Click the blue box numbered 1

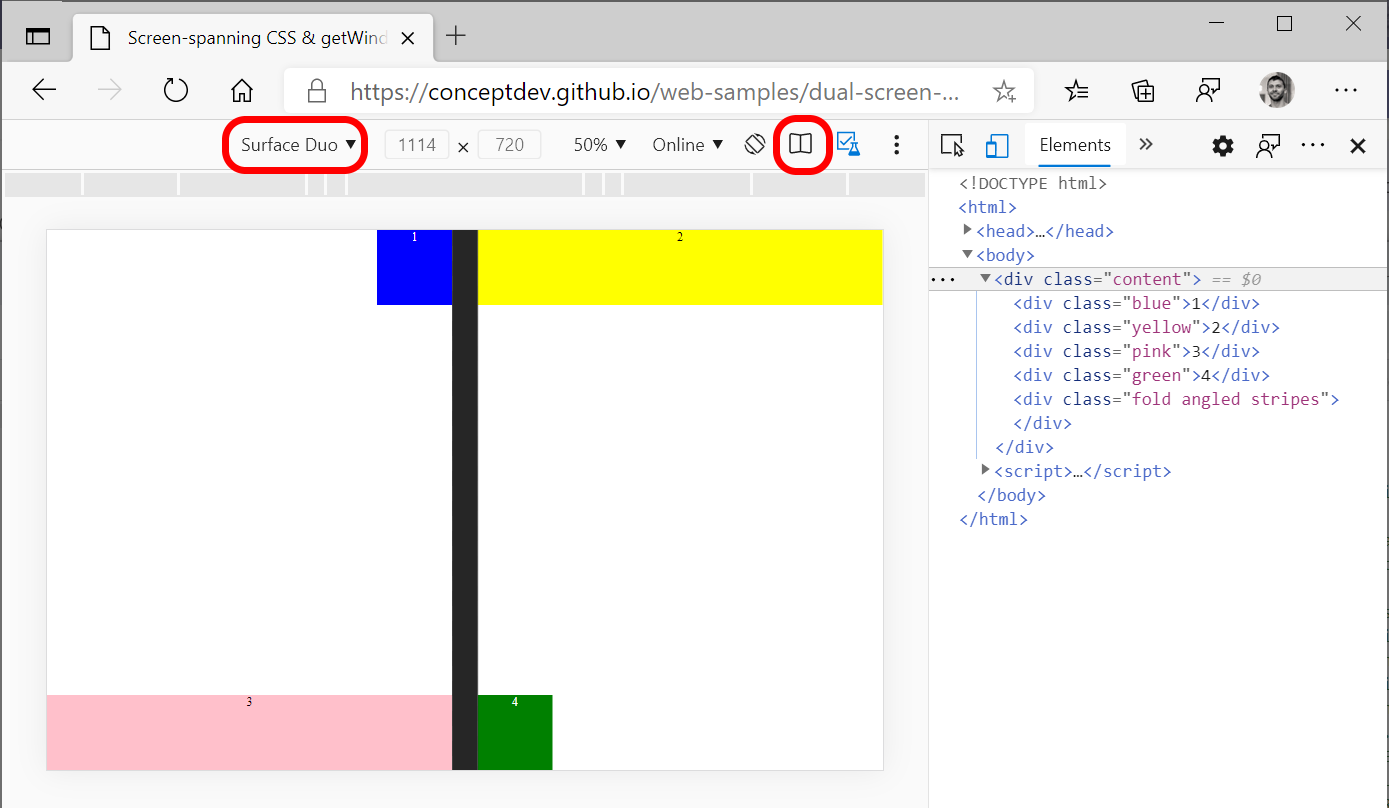414,267
